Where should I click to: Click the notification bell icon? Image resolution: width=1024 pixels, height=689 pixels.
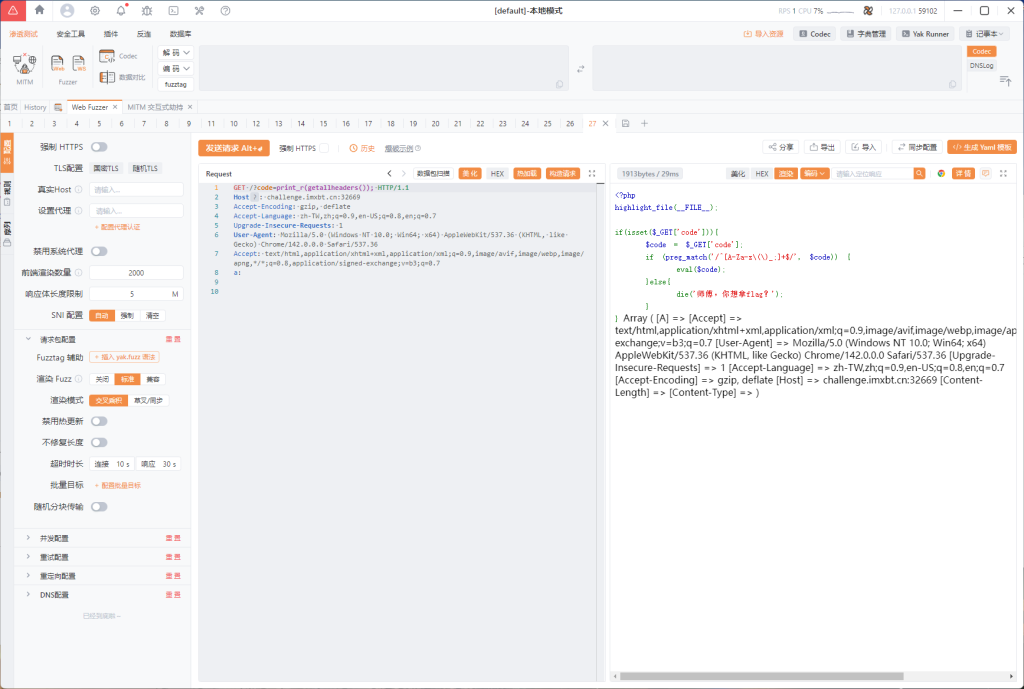coord(121,10)
